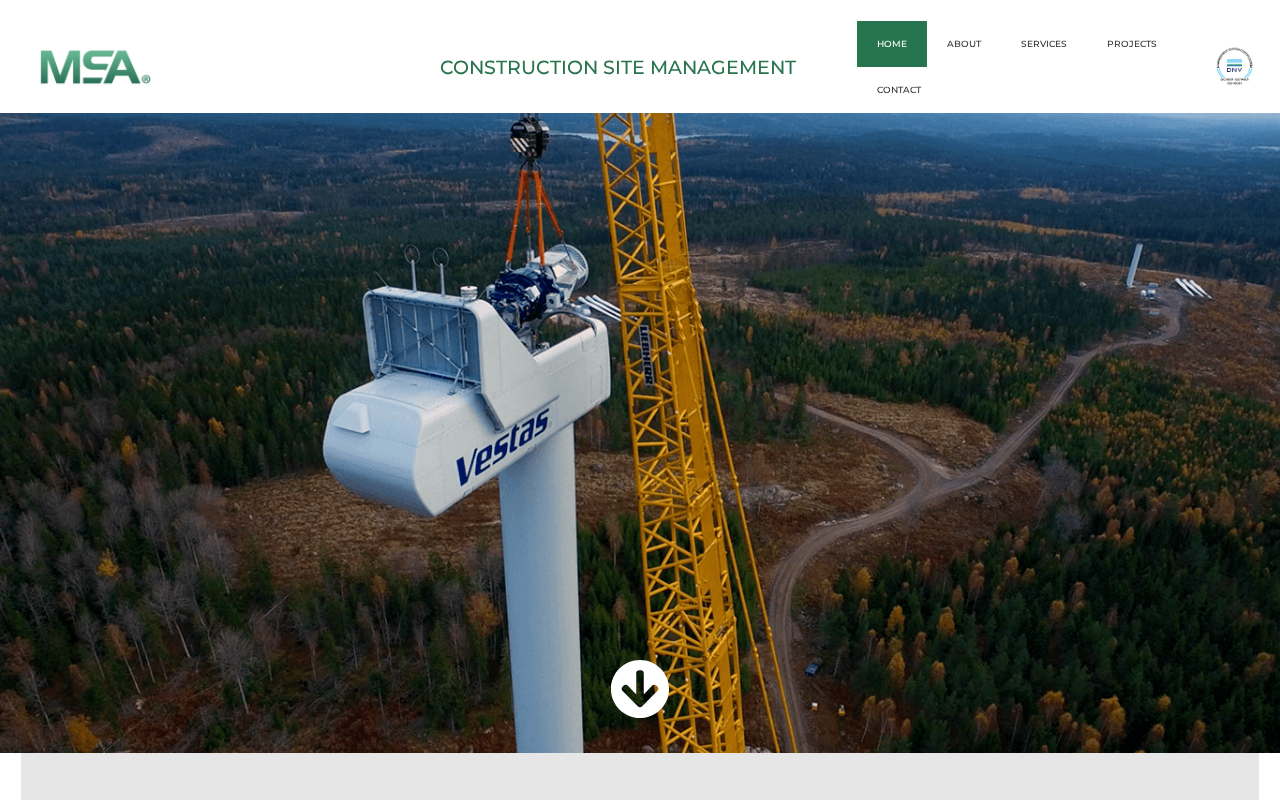This screenshot has height=800, width=1280.
Task: Go to the About page
Action: (x=964, y=44)
